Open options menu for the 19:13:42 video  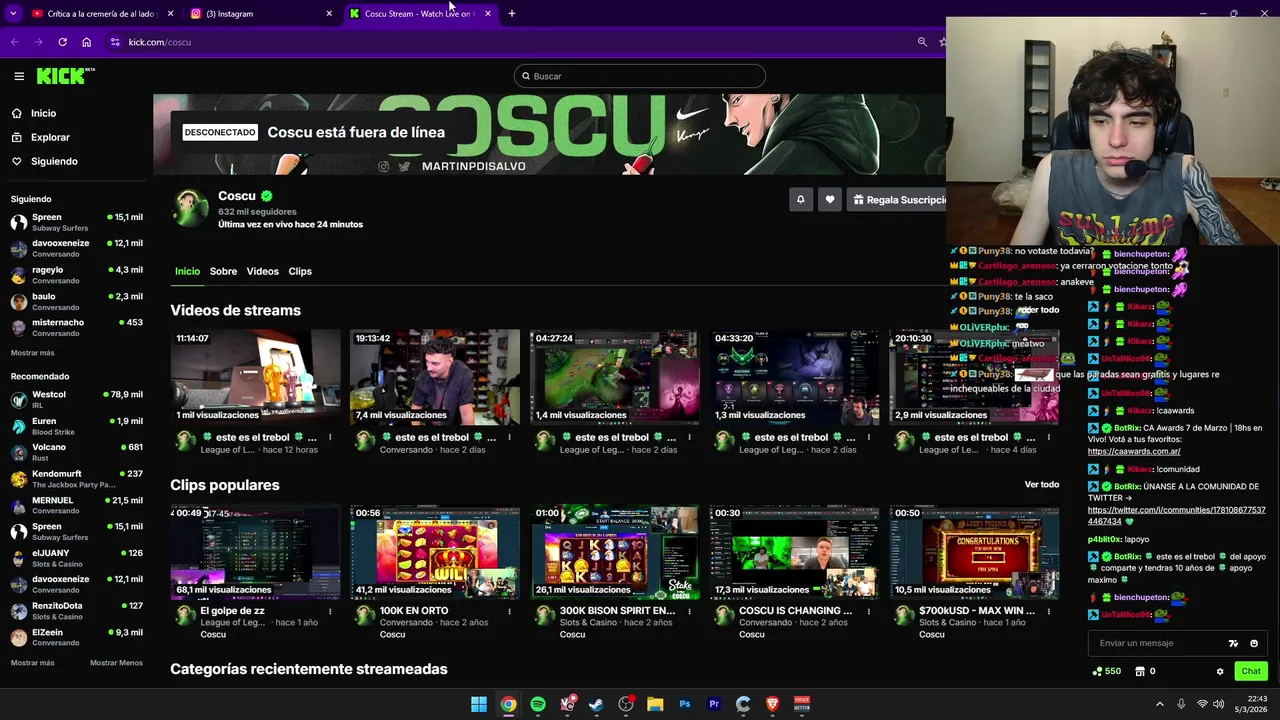509,437
